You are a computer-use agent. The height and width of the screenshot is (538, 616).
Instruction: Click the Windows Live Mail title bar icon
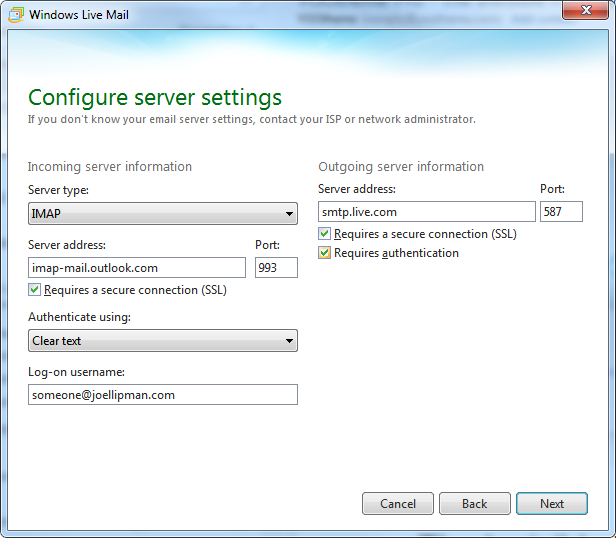coord(17,15)
